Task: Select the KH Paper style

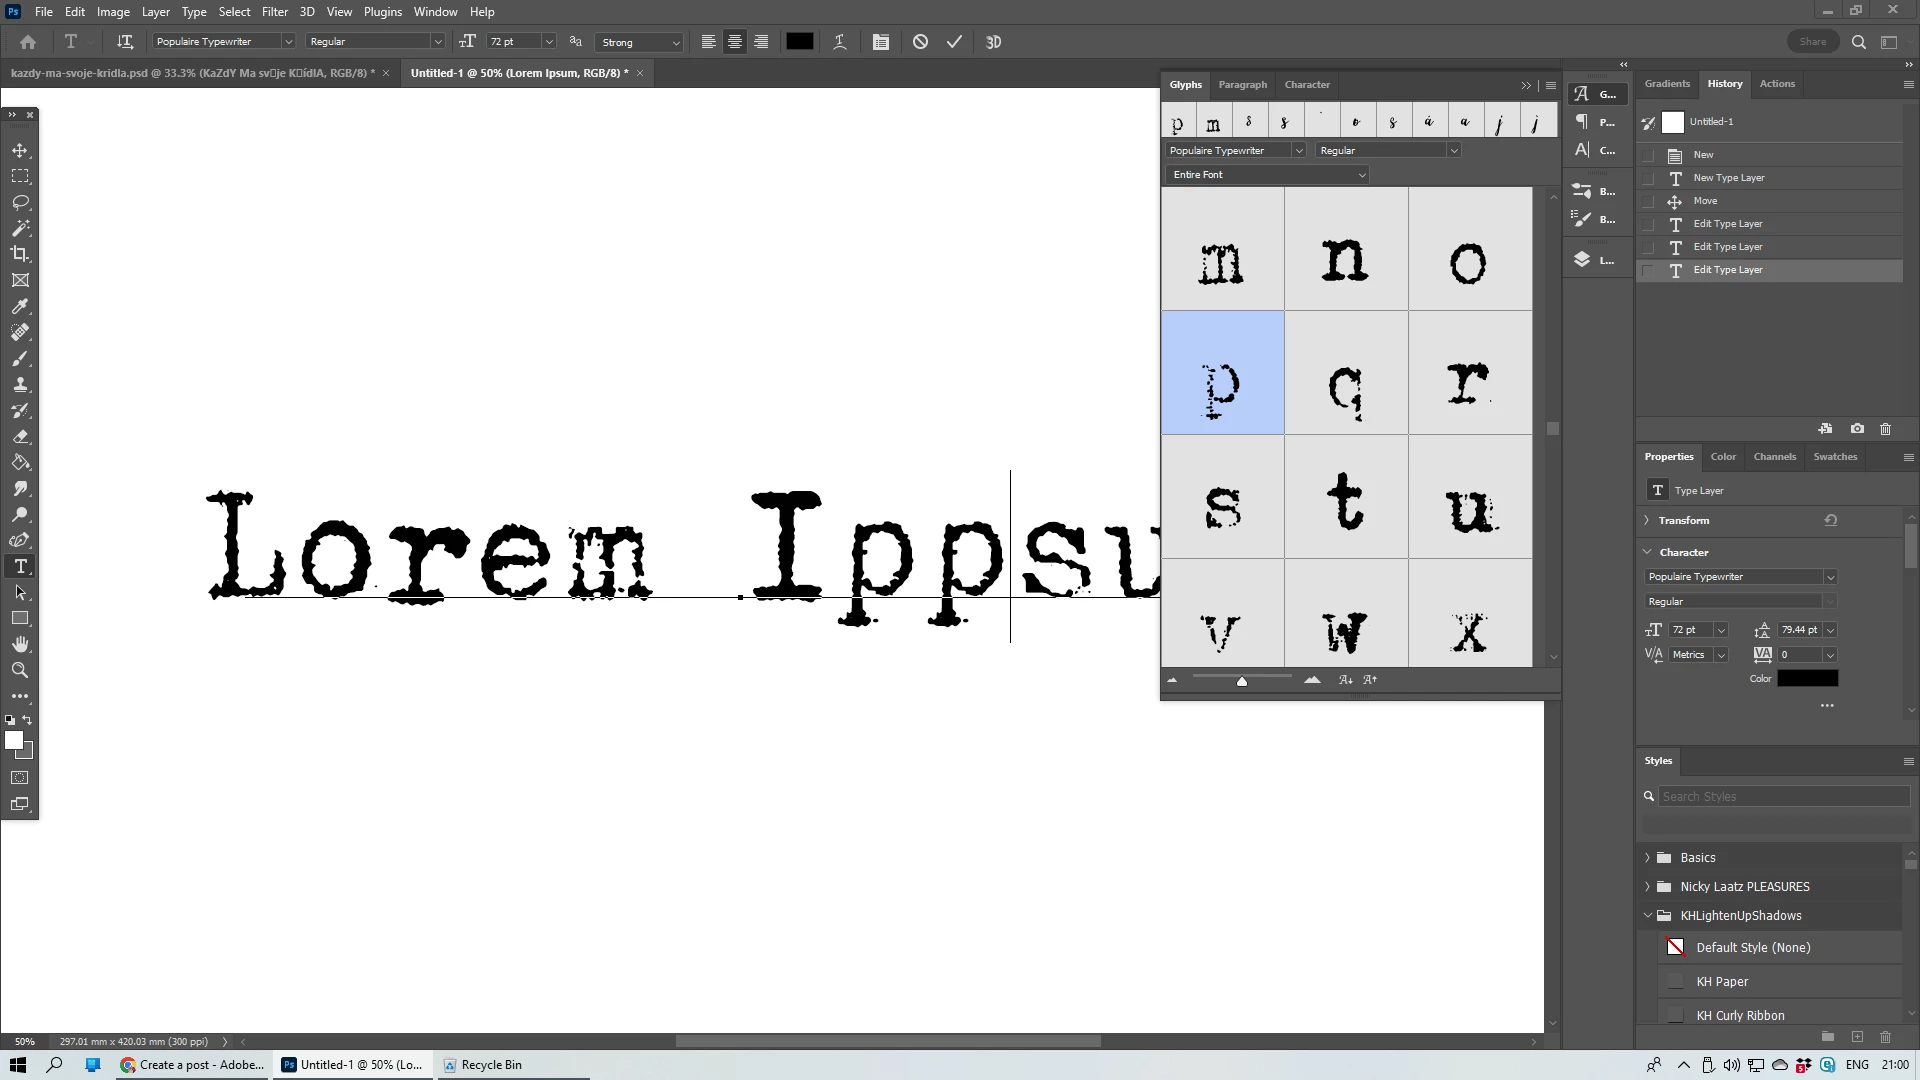Action: tap(1722, 982)
